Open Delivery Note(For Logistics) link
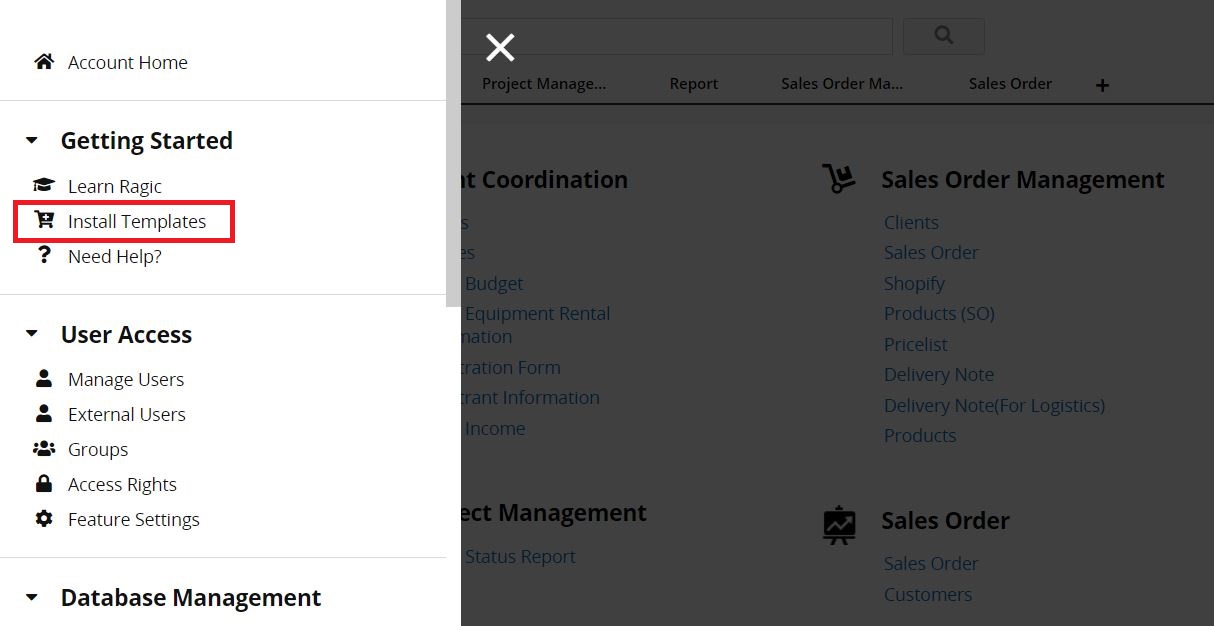 tap(994, 405)
